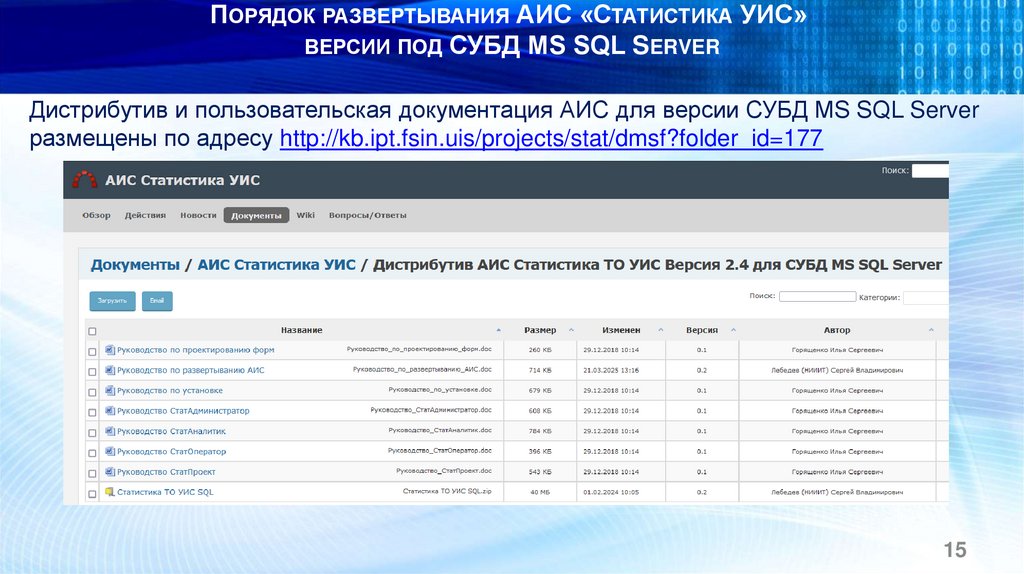
Task: Check the box for Руководство по развертыванию АИС
Action: [x=92, y=372]
